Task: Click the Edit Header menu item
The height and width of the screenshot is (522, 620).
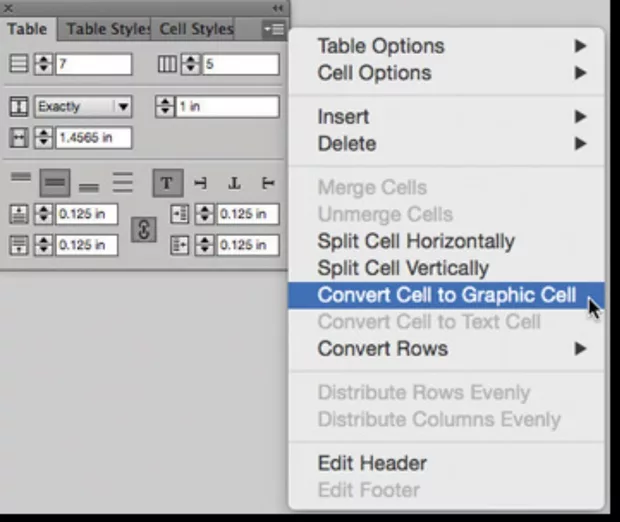Action: pos(372,463)
